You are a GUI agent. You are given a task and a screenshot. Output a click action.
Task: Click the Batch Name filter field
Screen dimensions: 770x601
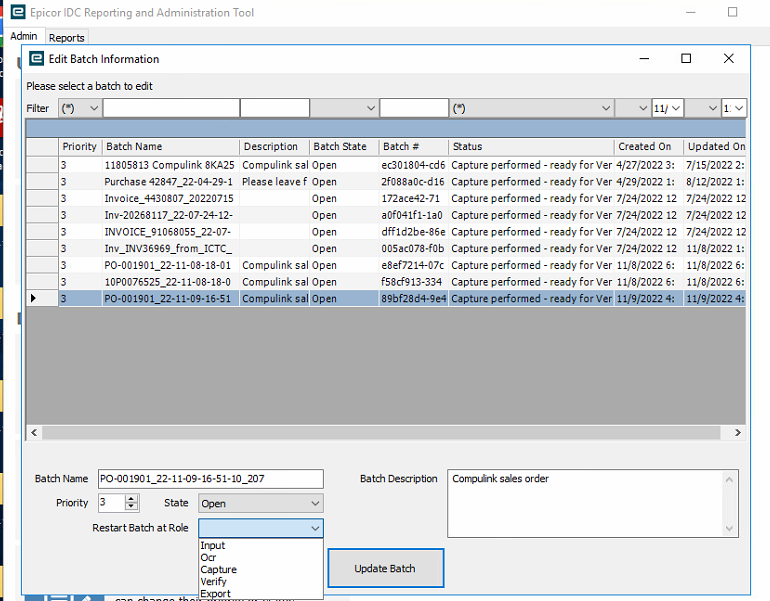coord(171,108)
